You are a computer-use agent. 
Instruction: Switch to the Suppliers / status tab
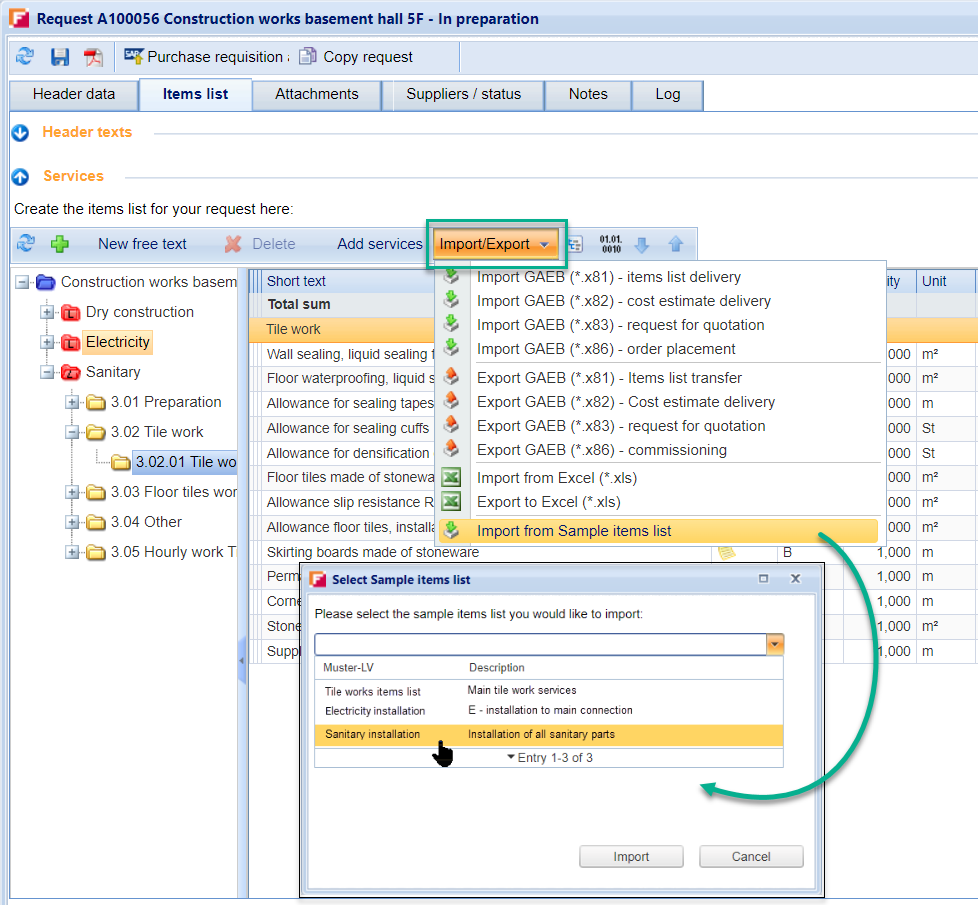click(x=463, y=94)
